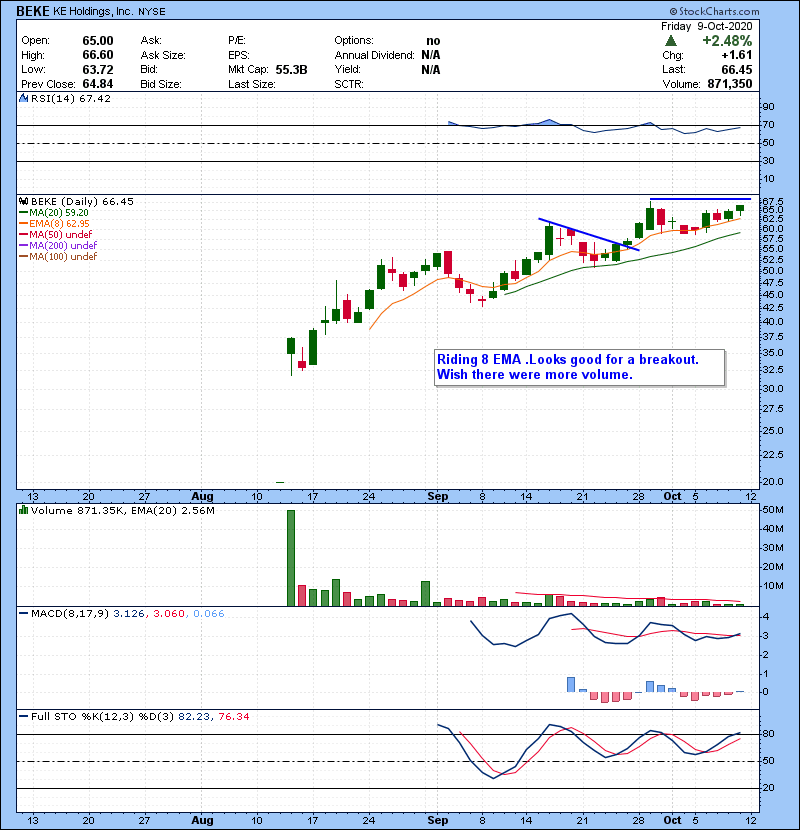Click the RSI(14) indicator icon
Viewport: 800px width, 830px height.
(x=23, y=98)
